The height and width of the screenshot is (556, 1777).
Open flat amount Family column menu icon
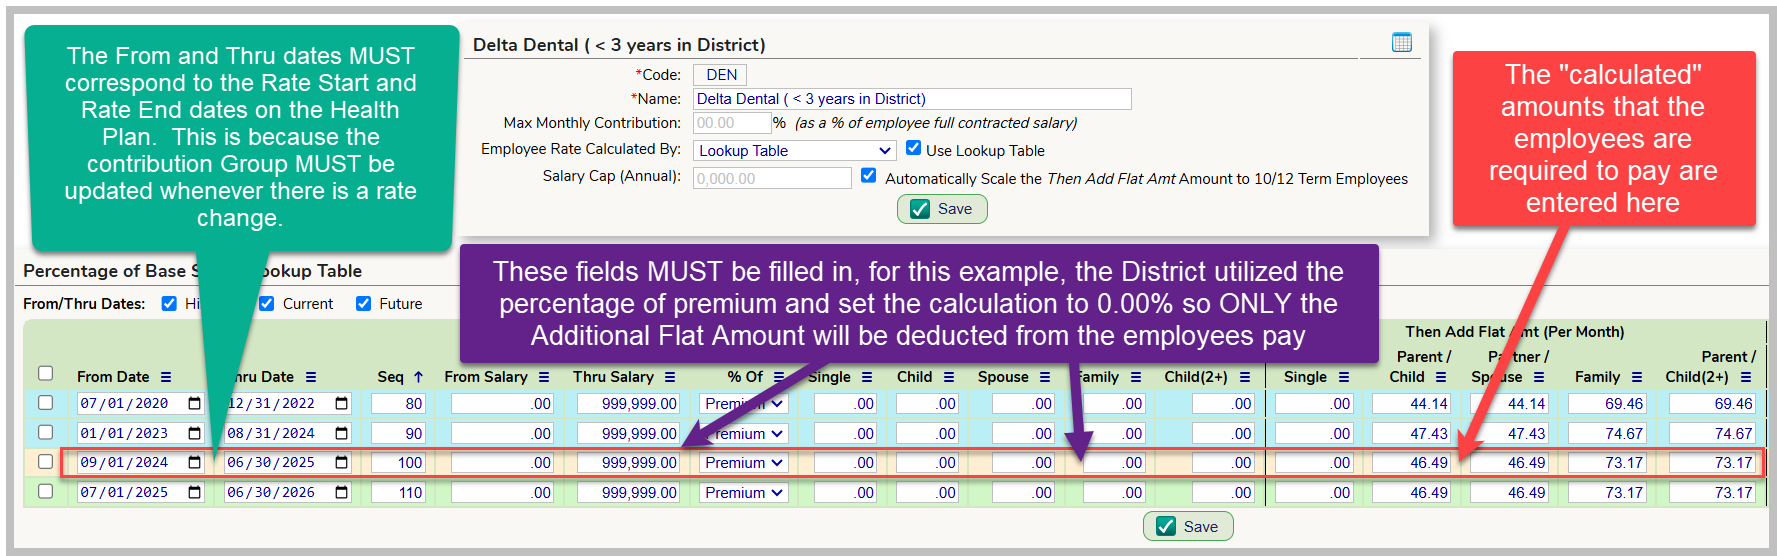pyautogui.click(x=1637, y=377)
